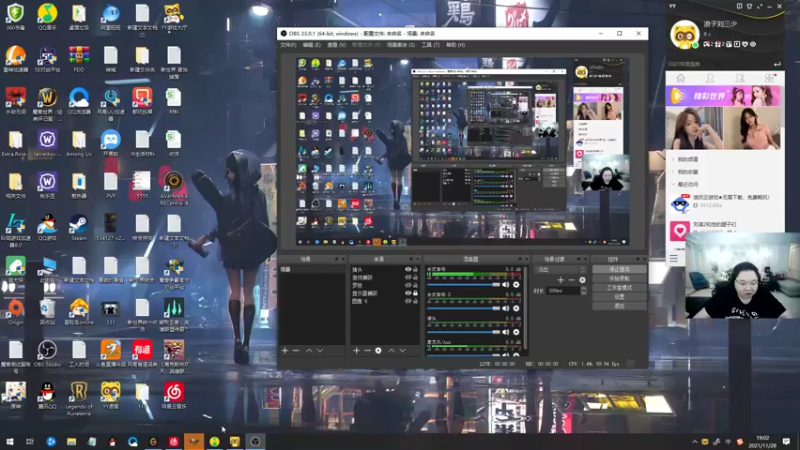The width and height of the screenshot is (800, 450).
Task: Open OBS 设置 settings button
Action: [619, 297]
